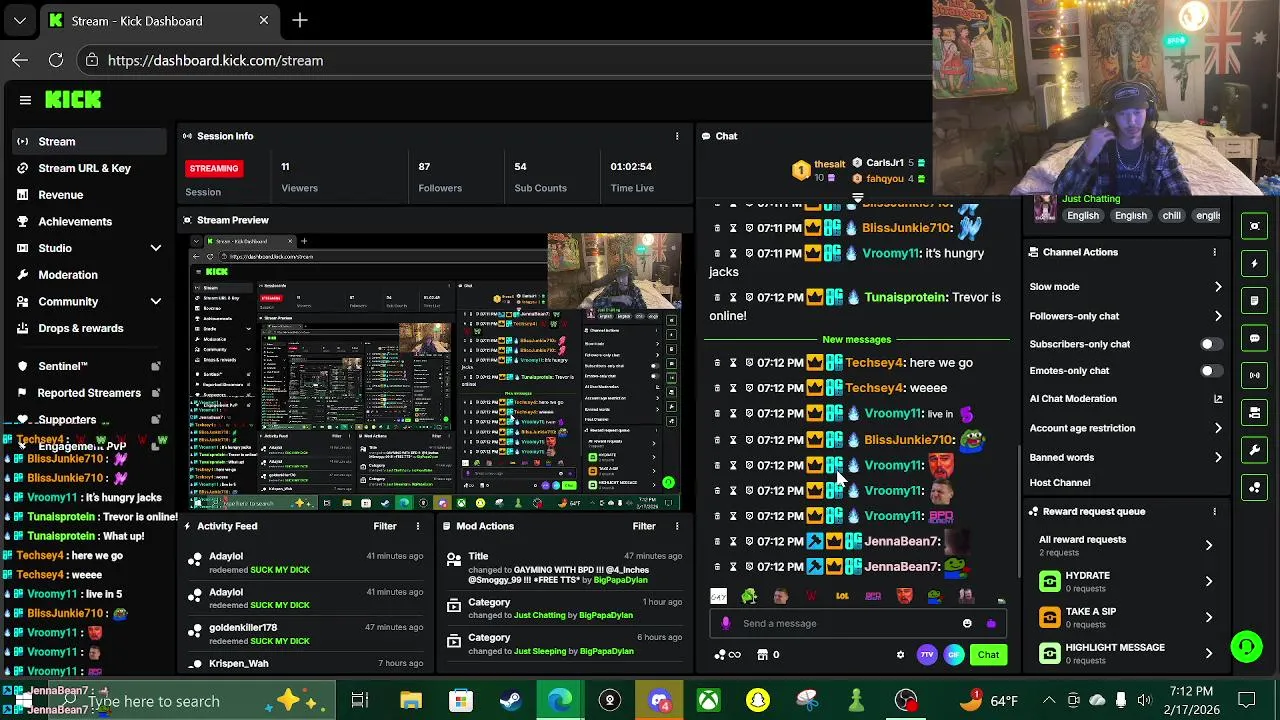
Task: Open Activity Feed three-dot menu
Action: [x=418, y=526]
